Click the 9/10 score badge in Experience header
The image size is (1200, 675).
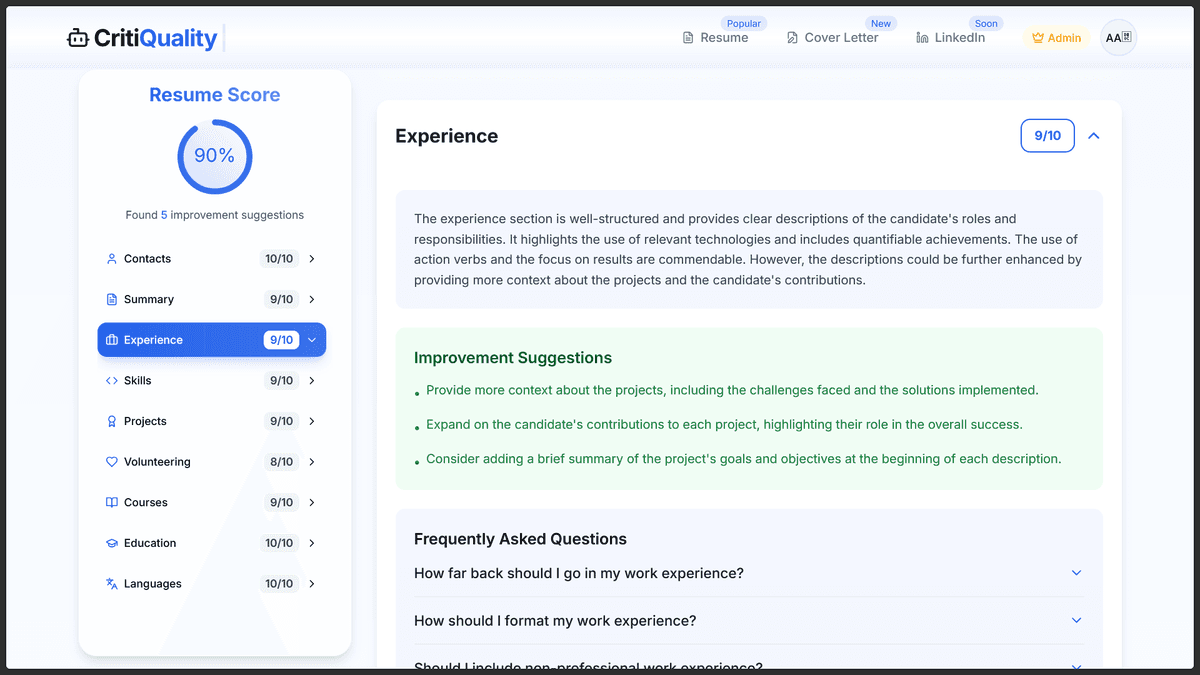pyautogui.click(x=1047, y=136)
